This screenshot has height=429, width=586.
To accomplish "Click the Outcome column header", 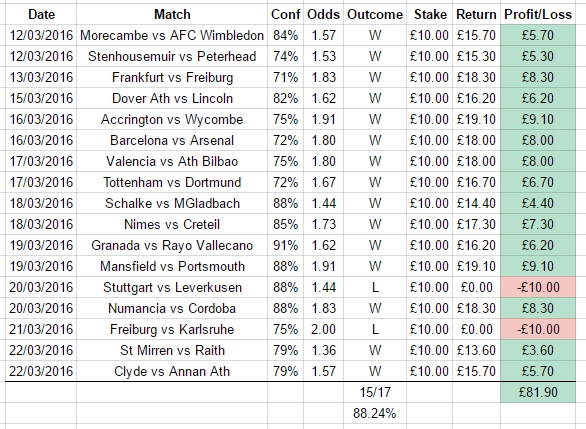I will coord(374,15).
